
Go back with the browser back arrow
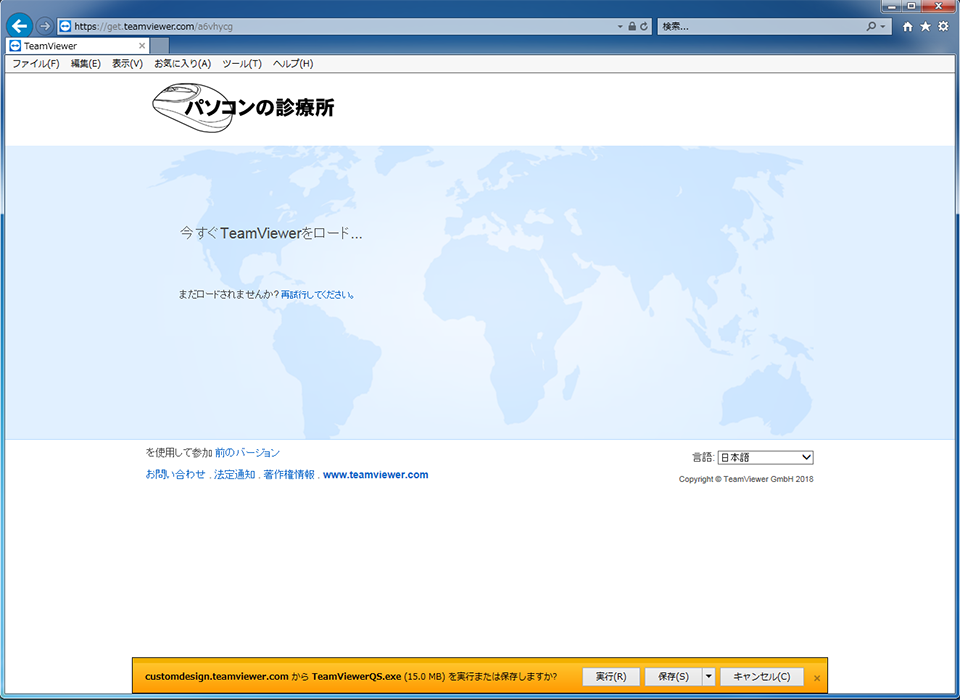tap(20, 26)
